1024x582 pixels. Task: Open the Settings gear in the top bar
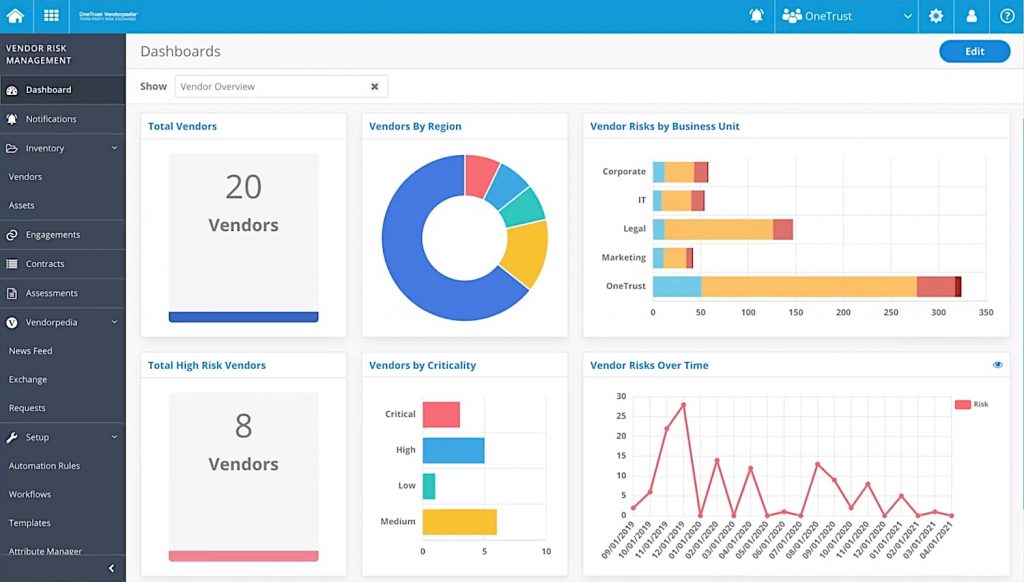click(x=936, y=16)
